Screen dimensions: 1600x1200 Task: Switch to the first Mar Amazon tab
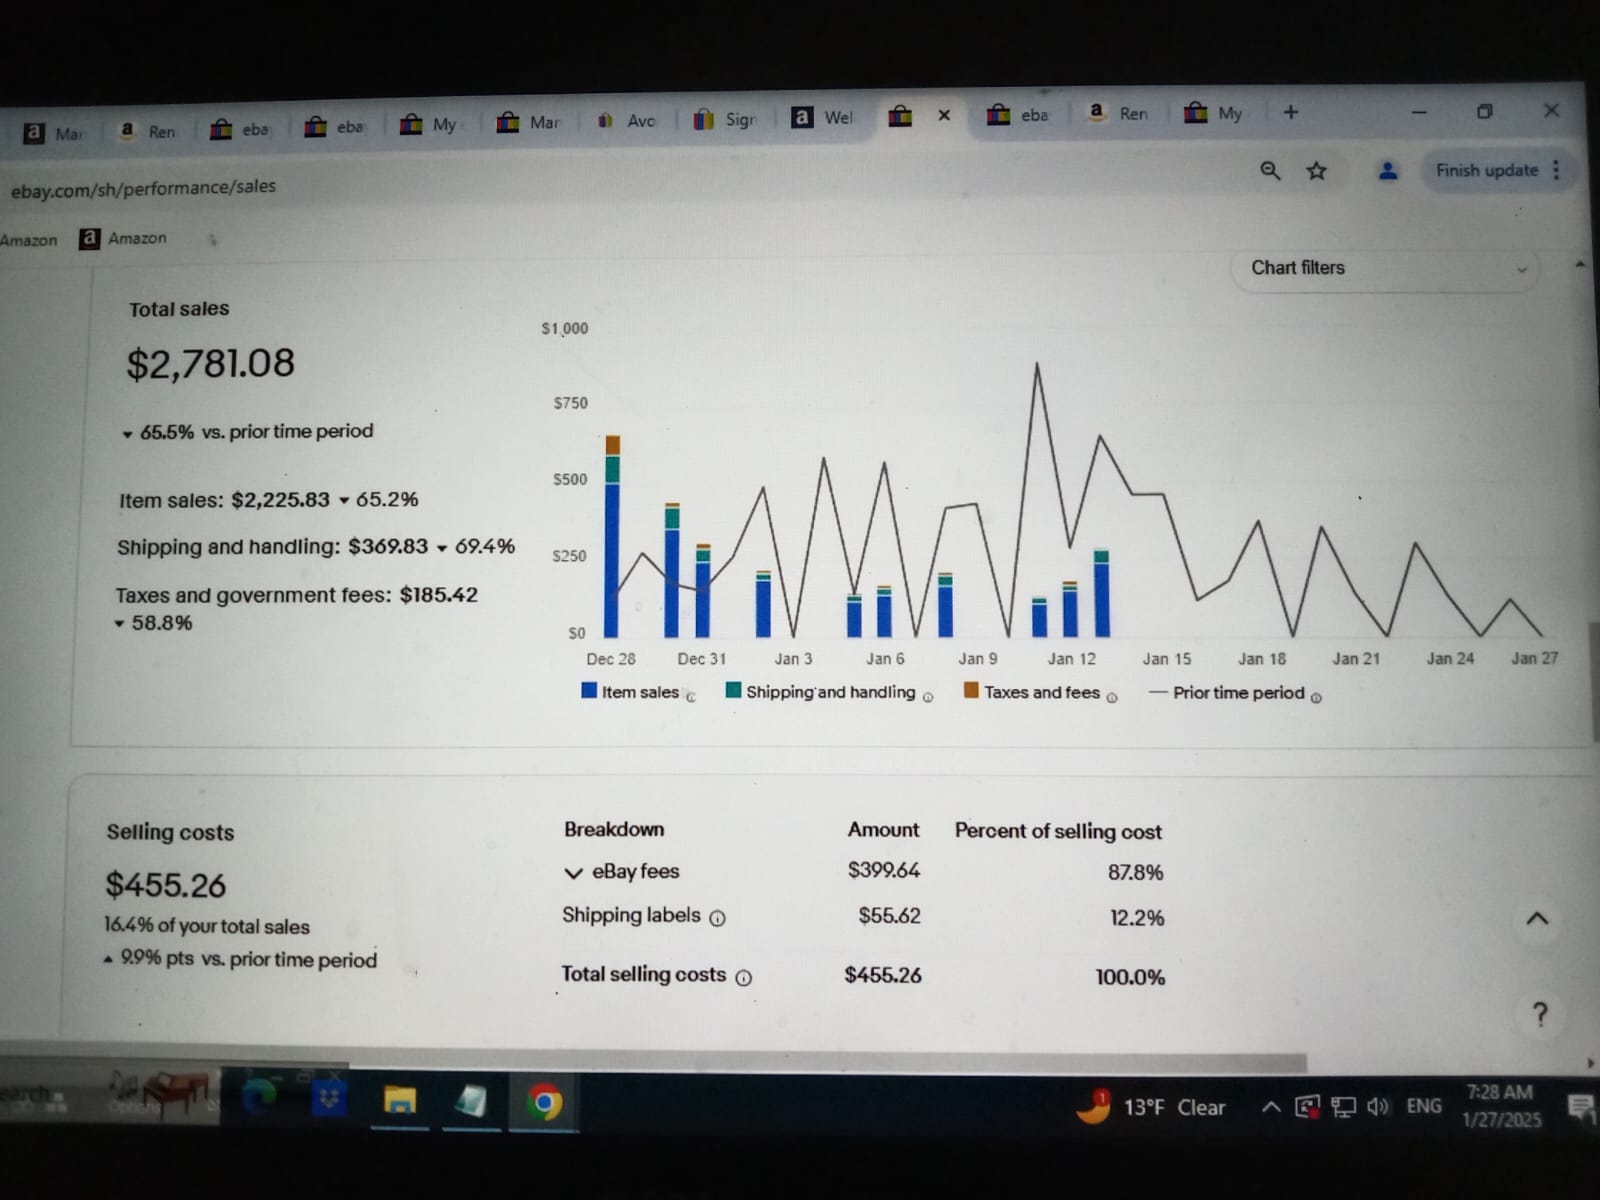(54, 133)
